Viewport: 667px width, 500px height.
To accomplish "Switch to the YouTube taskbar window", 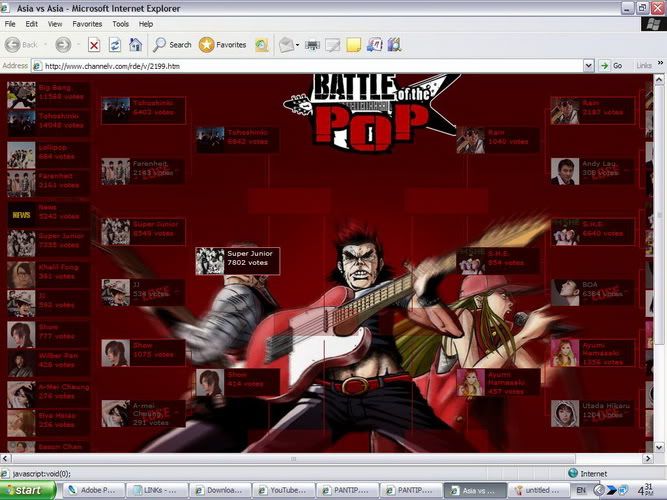I will [283, 490].
